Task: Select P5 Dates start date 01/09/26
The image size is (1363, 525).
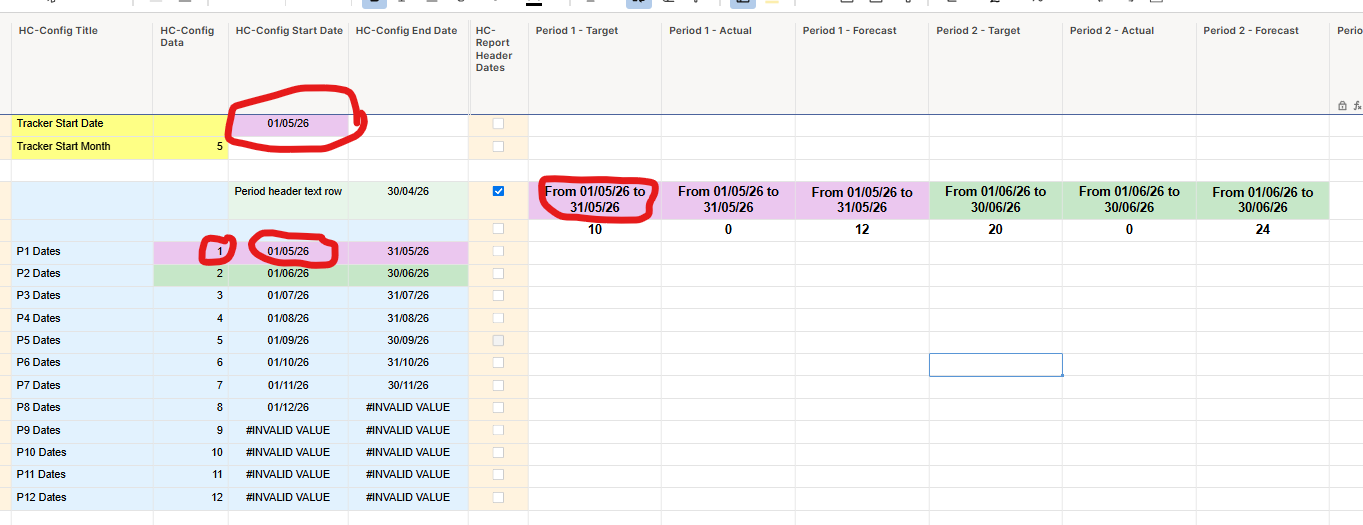Action: [289, 341]
